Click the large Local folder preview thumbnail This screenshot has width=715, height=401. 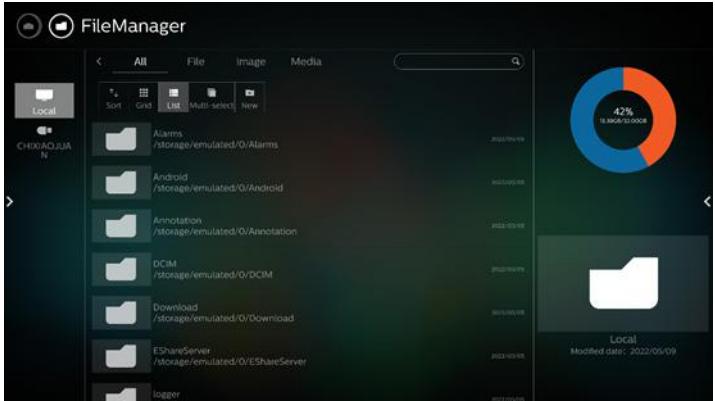[623, 283]
